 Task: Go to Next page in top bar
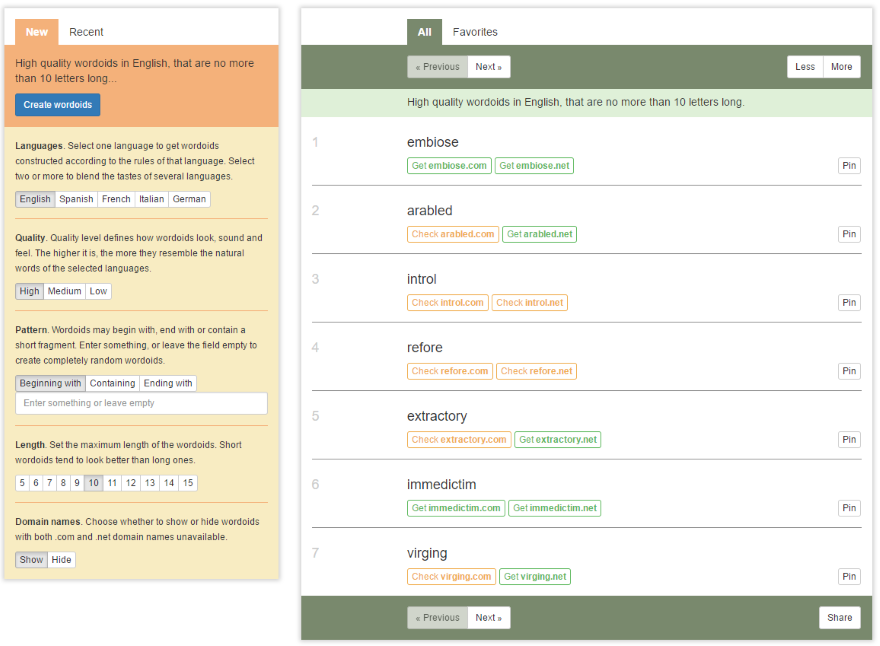click(488, 67)
